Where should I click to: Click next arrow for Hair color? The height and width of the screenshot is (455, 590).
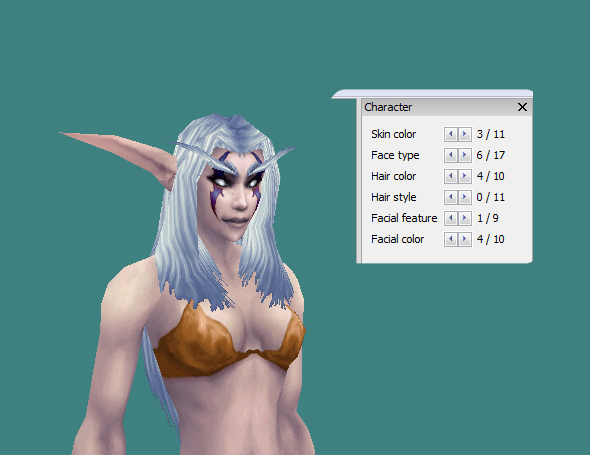click(465, 176)
